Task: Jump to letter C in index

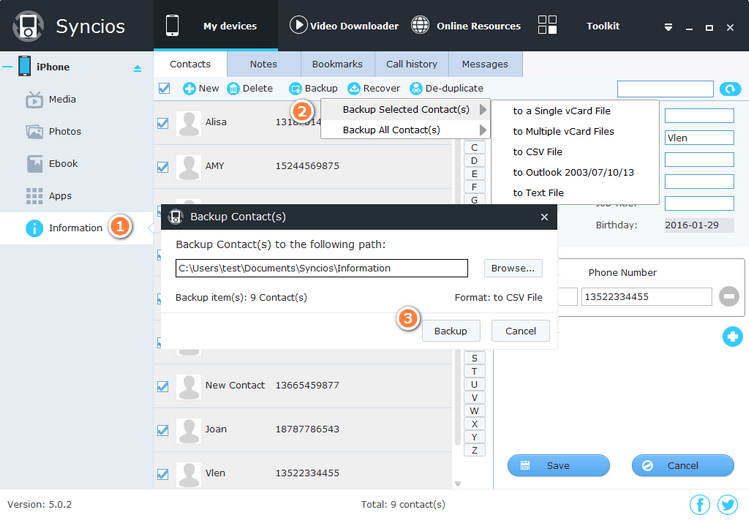Action: pos(474,148)
